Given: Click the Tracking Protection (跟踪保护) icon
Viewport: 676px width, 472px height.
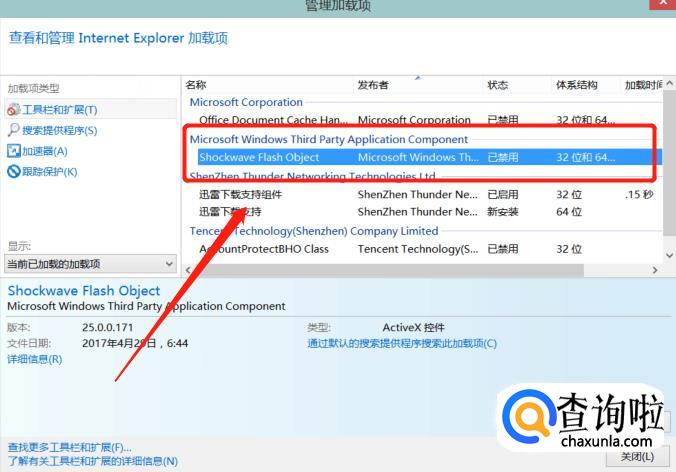Looking at the screenshot, I should (x=13, y=172).
